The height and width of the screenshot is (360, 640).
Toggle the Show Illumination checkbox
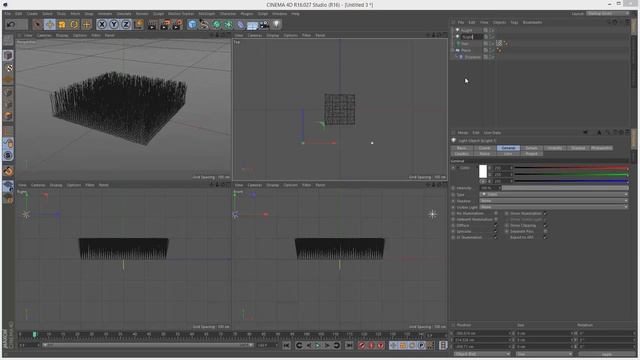545,213
